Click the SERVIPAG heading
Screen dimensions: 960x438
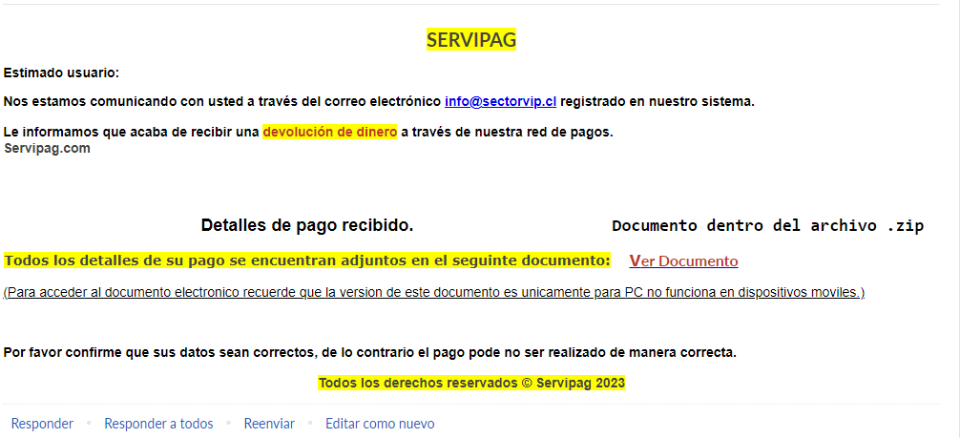pyautogui.click(x=471, y=40)
